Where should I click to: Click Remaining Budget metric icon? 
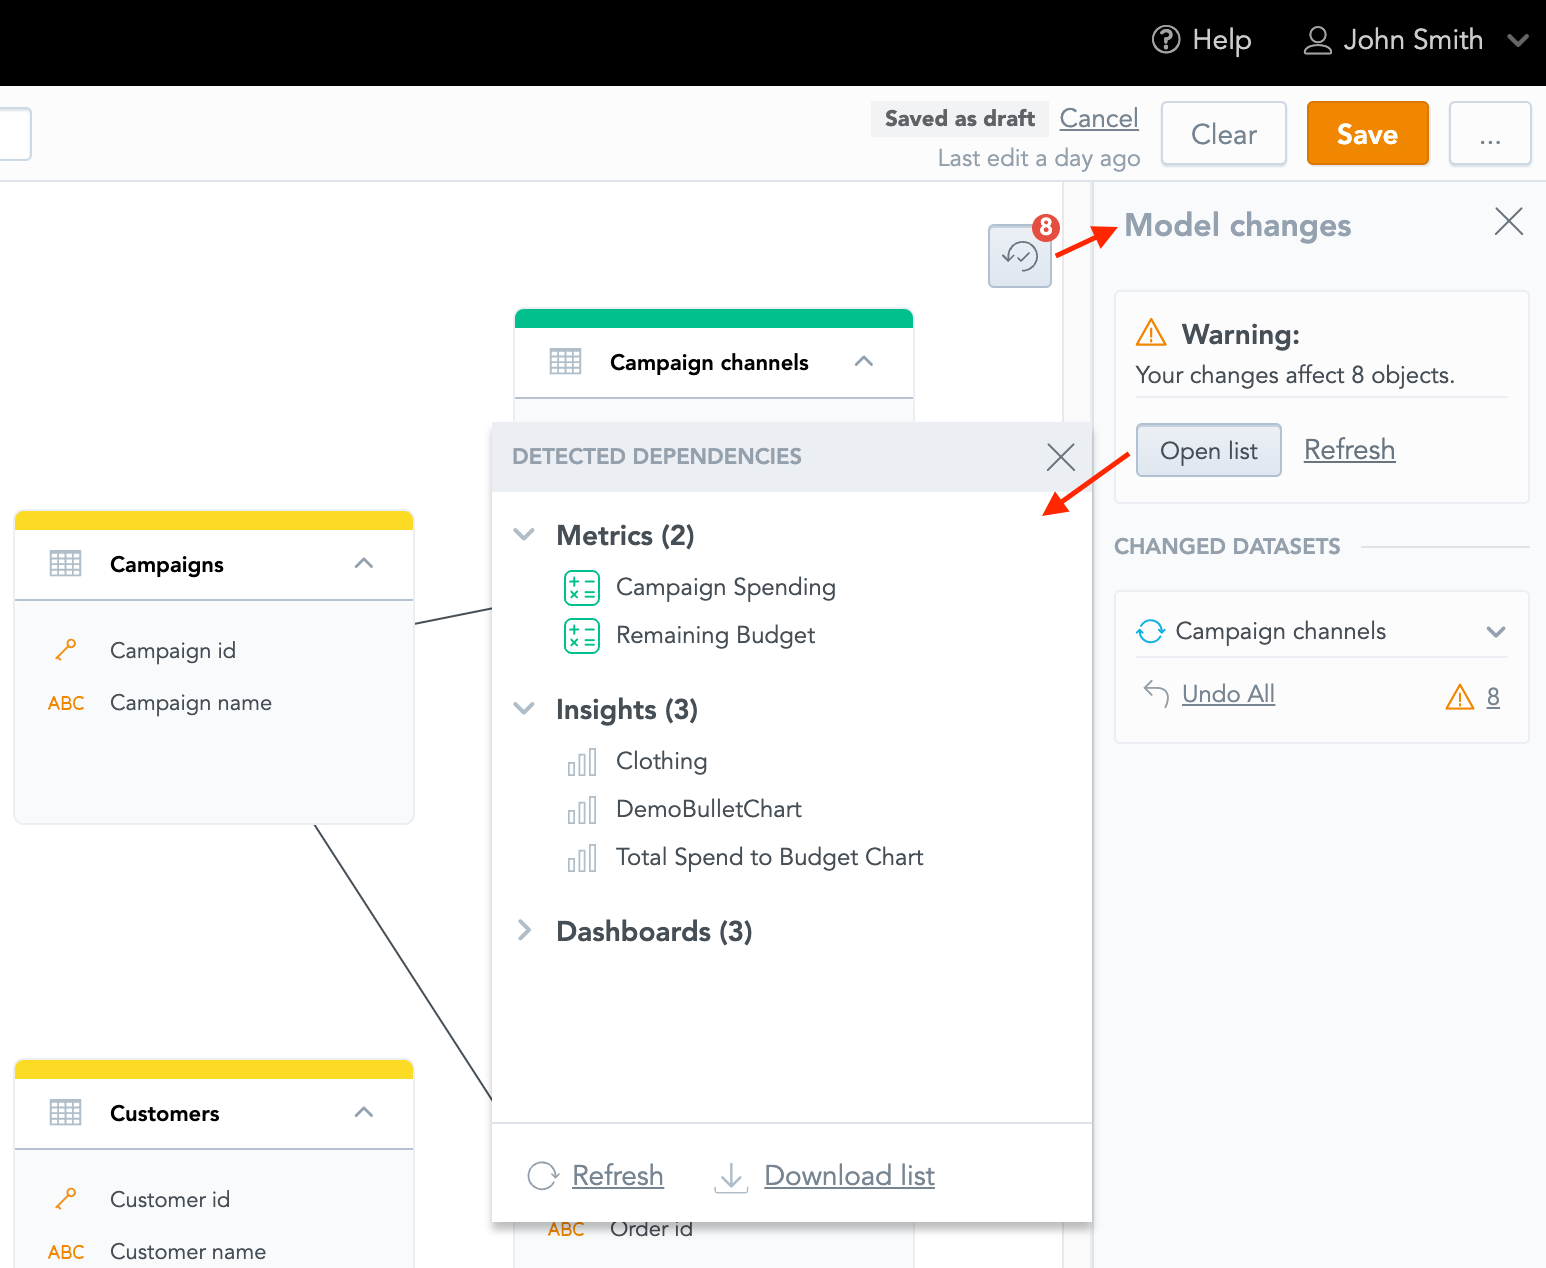[x=582, y=635]
